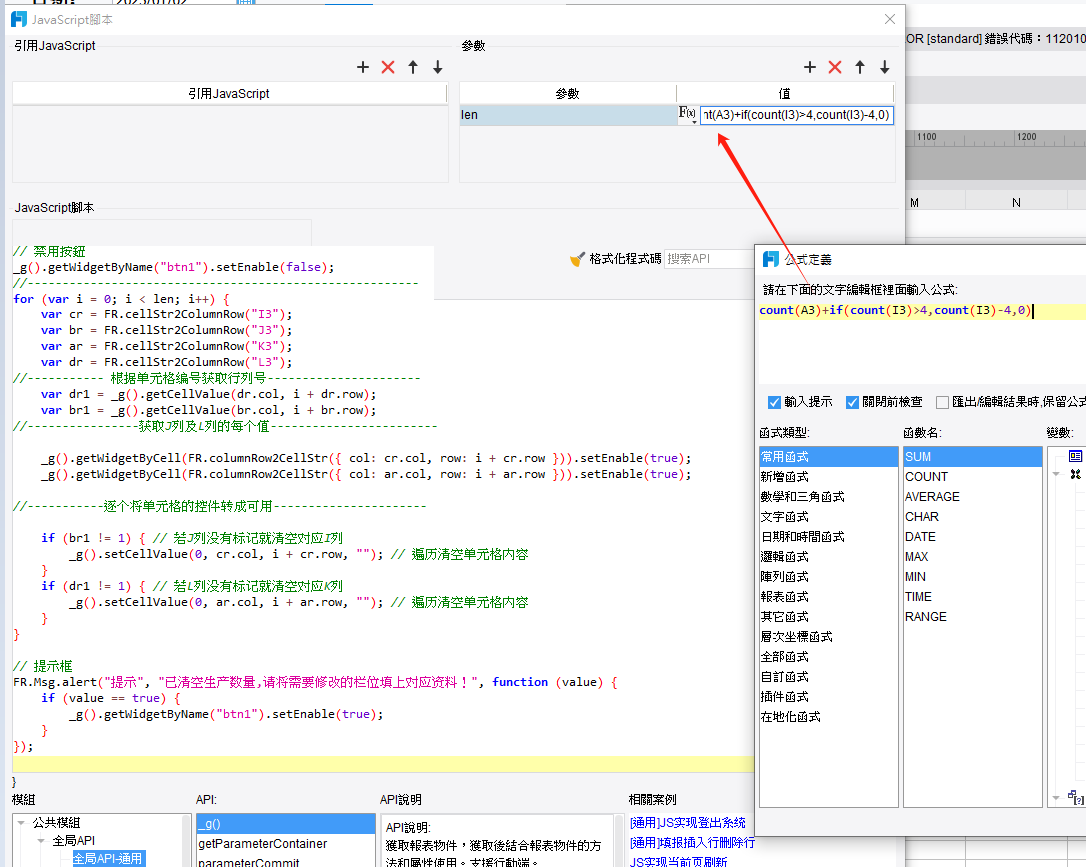Image resolution: width=1086 pixels, height=867 pixels.
Task: Select the len parameter name cell
Action: [x=568, y=115]
